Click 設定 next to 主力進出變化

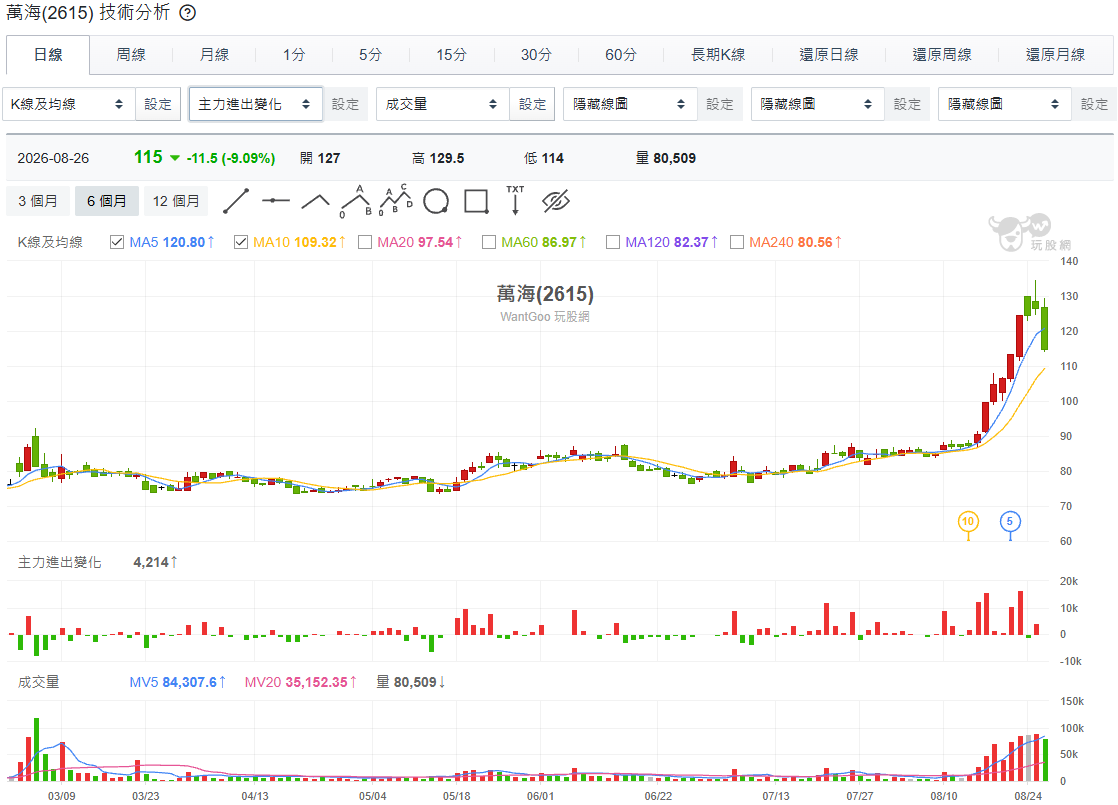346,104
